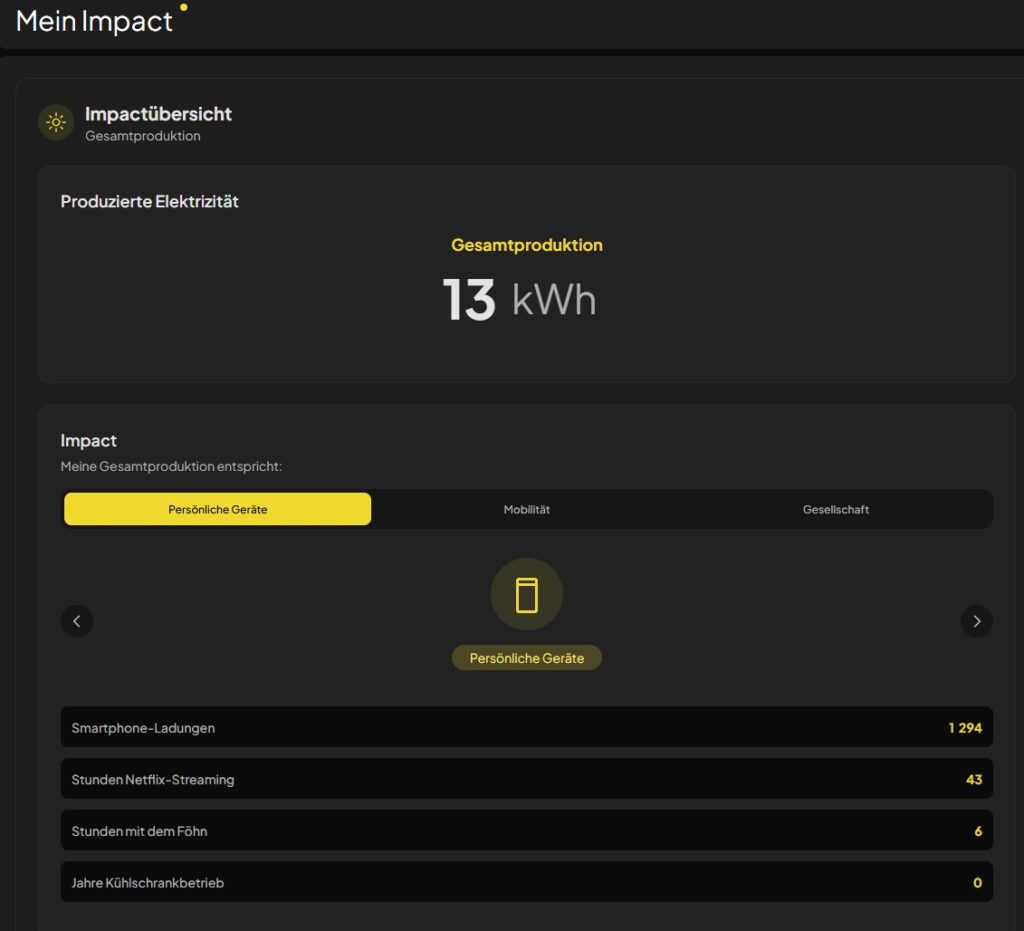
Task: Click the 6 hairdryer hours value
Action: 978,830
